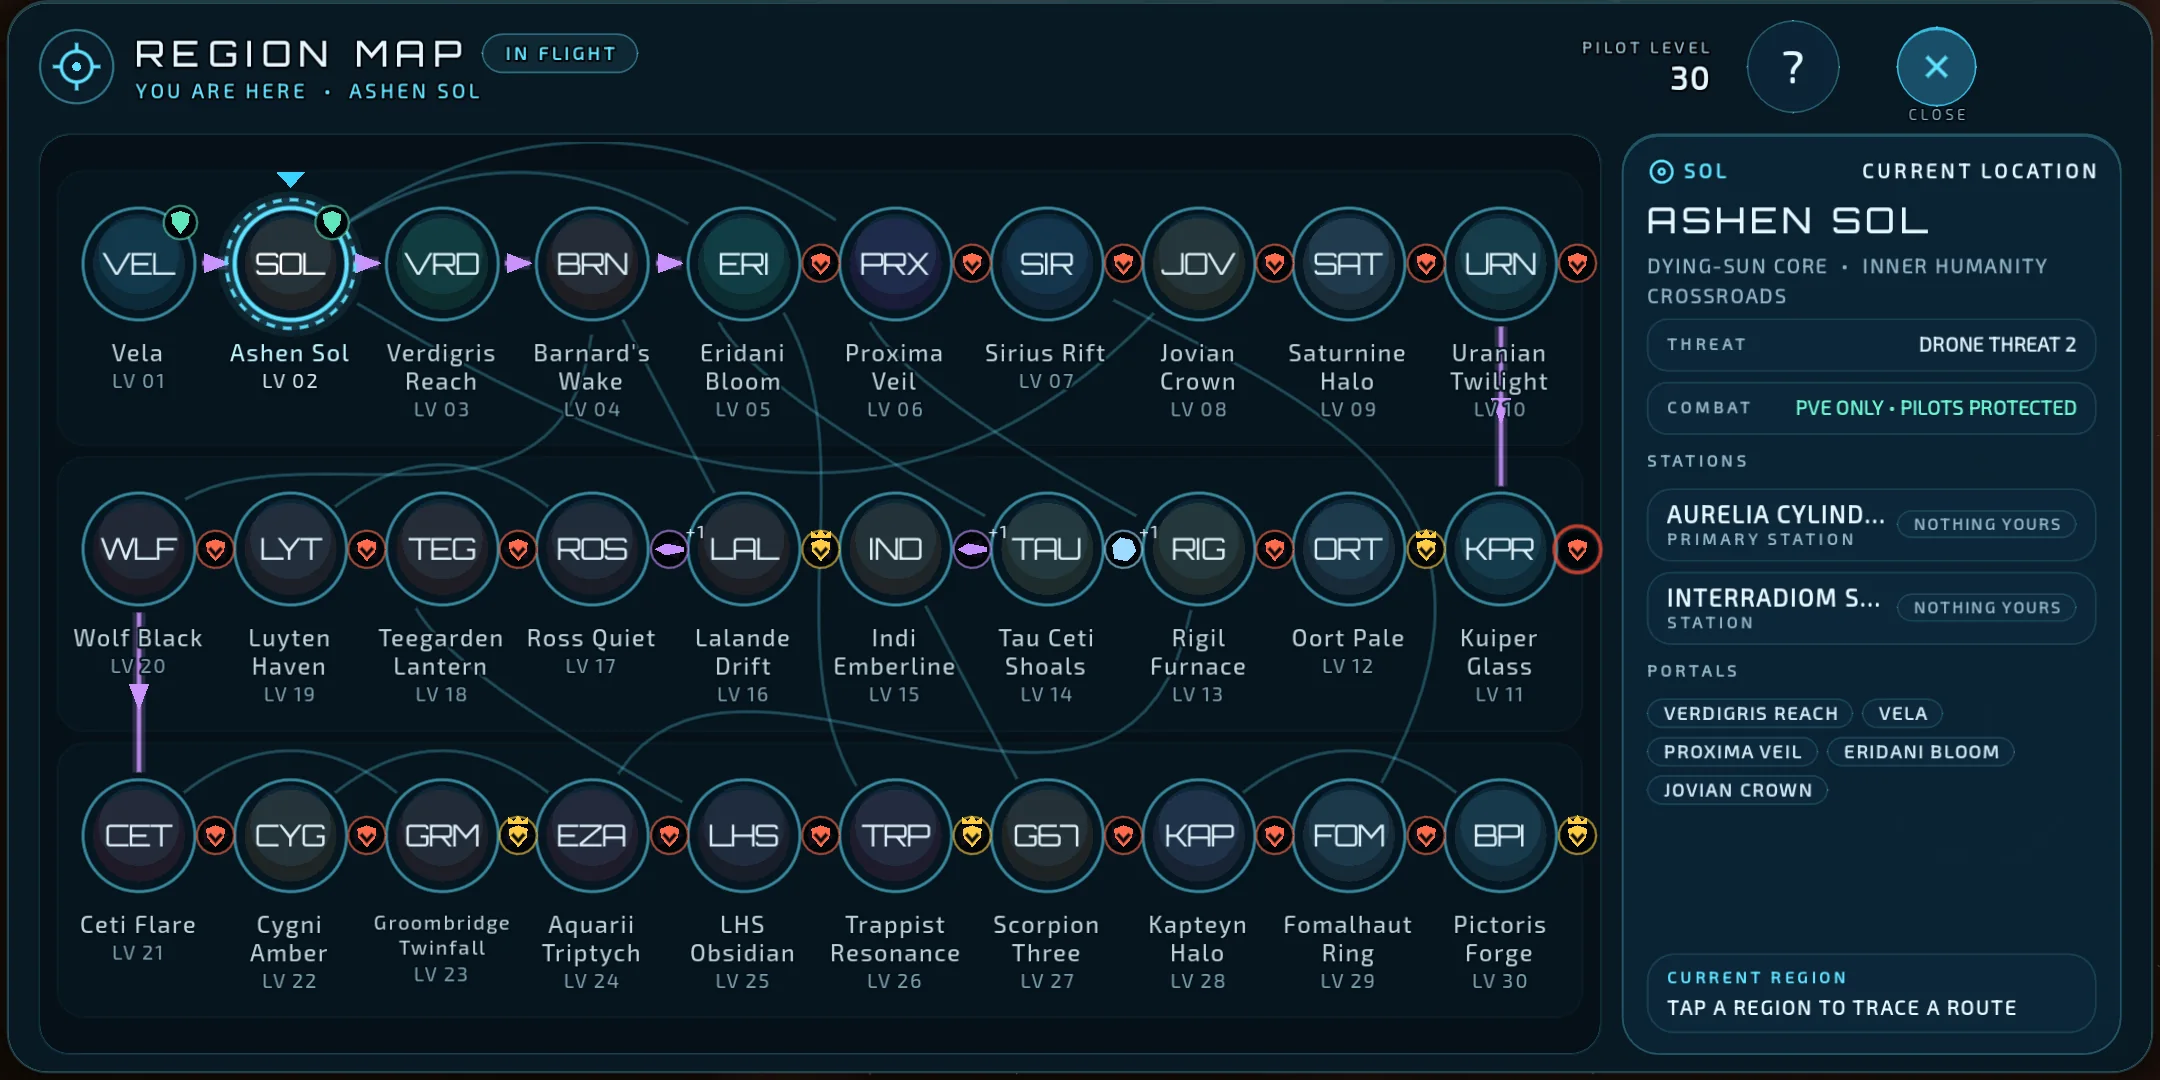Viewport: 2160px width, 1080px height.
Task: Click the purple arrow between VEL and SOL
Action: pyautogui.click(x=214, y=263)
